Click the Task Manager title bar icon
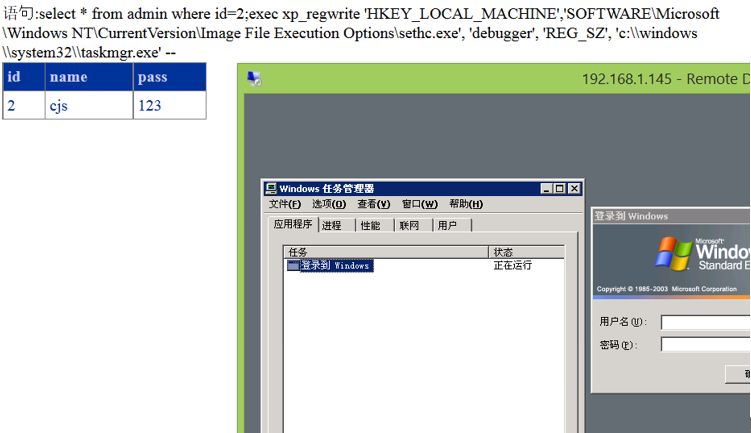 tap(271, 188)
